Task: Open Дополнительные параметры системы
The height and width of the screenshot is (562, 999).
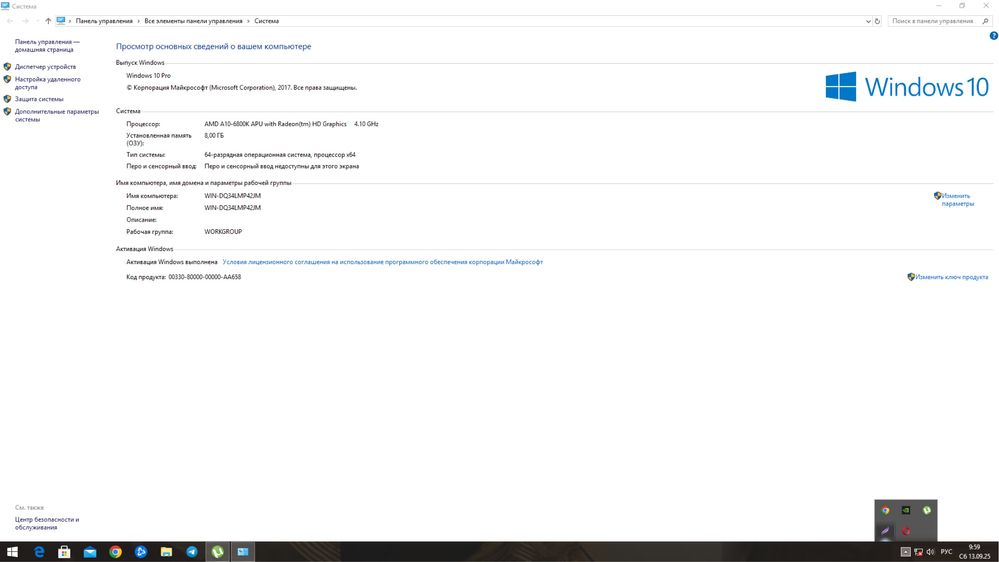Action: tap(57, 115)
